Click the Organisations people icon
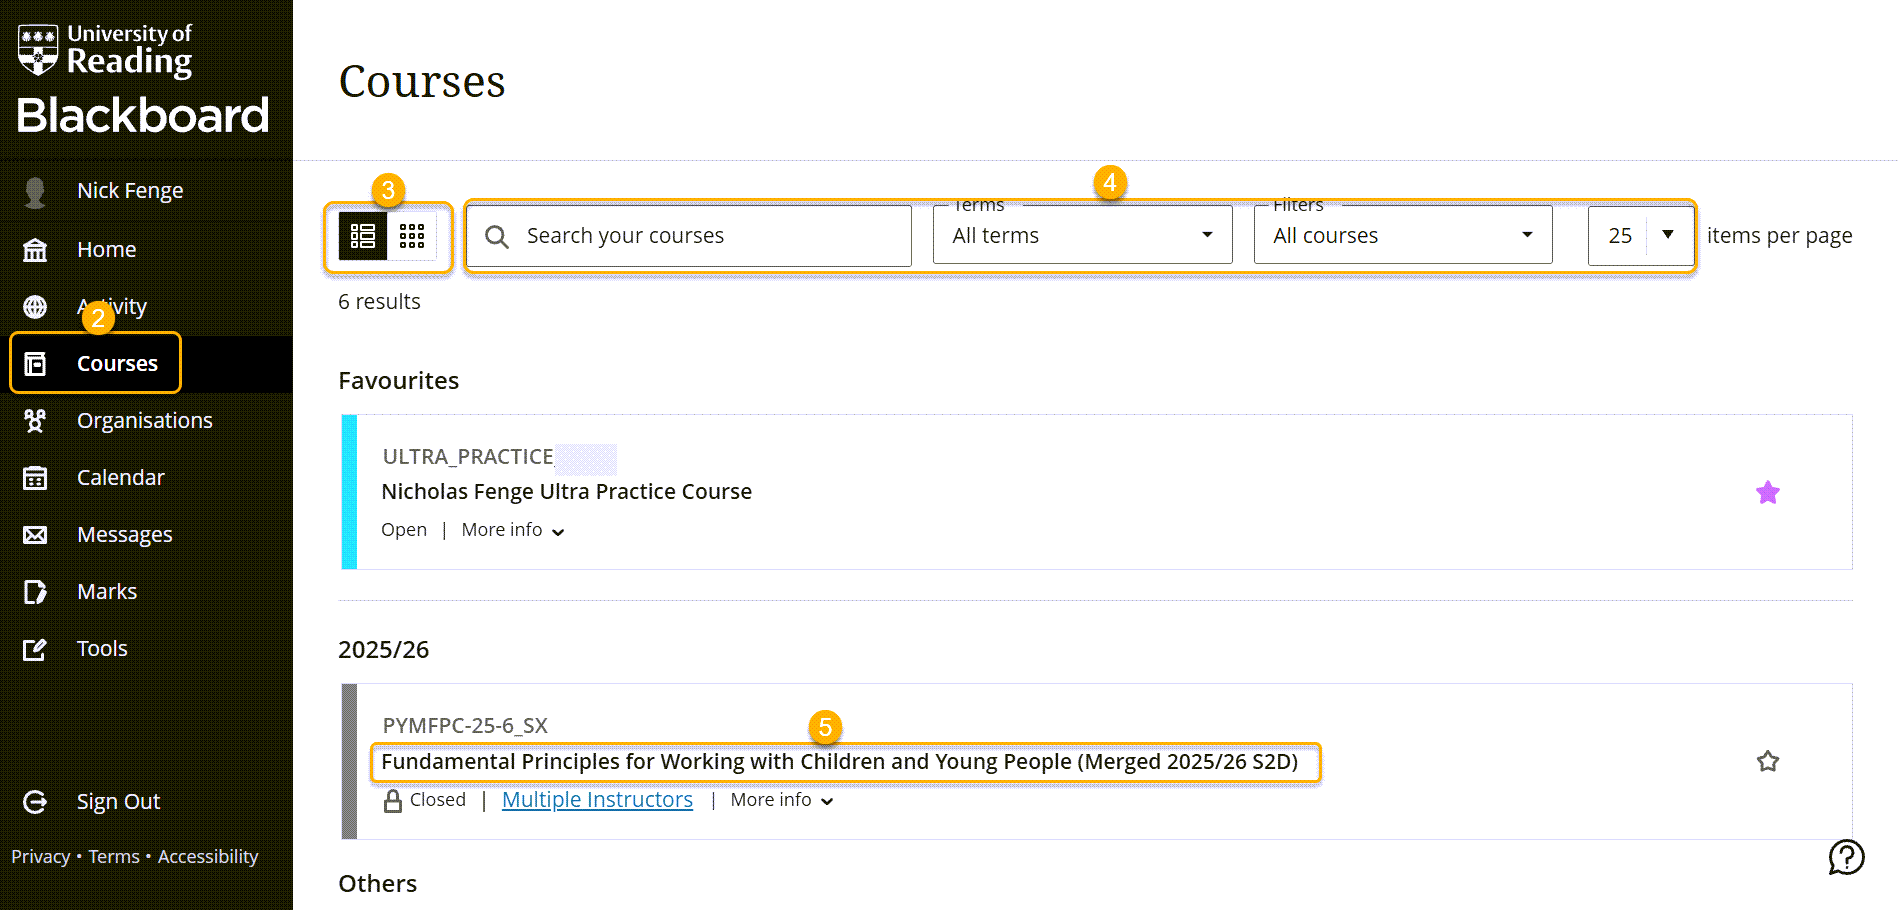This screenshot has height=910, width=1898. click(35, 421)
